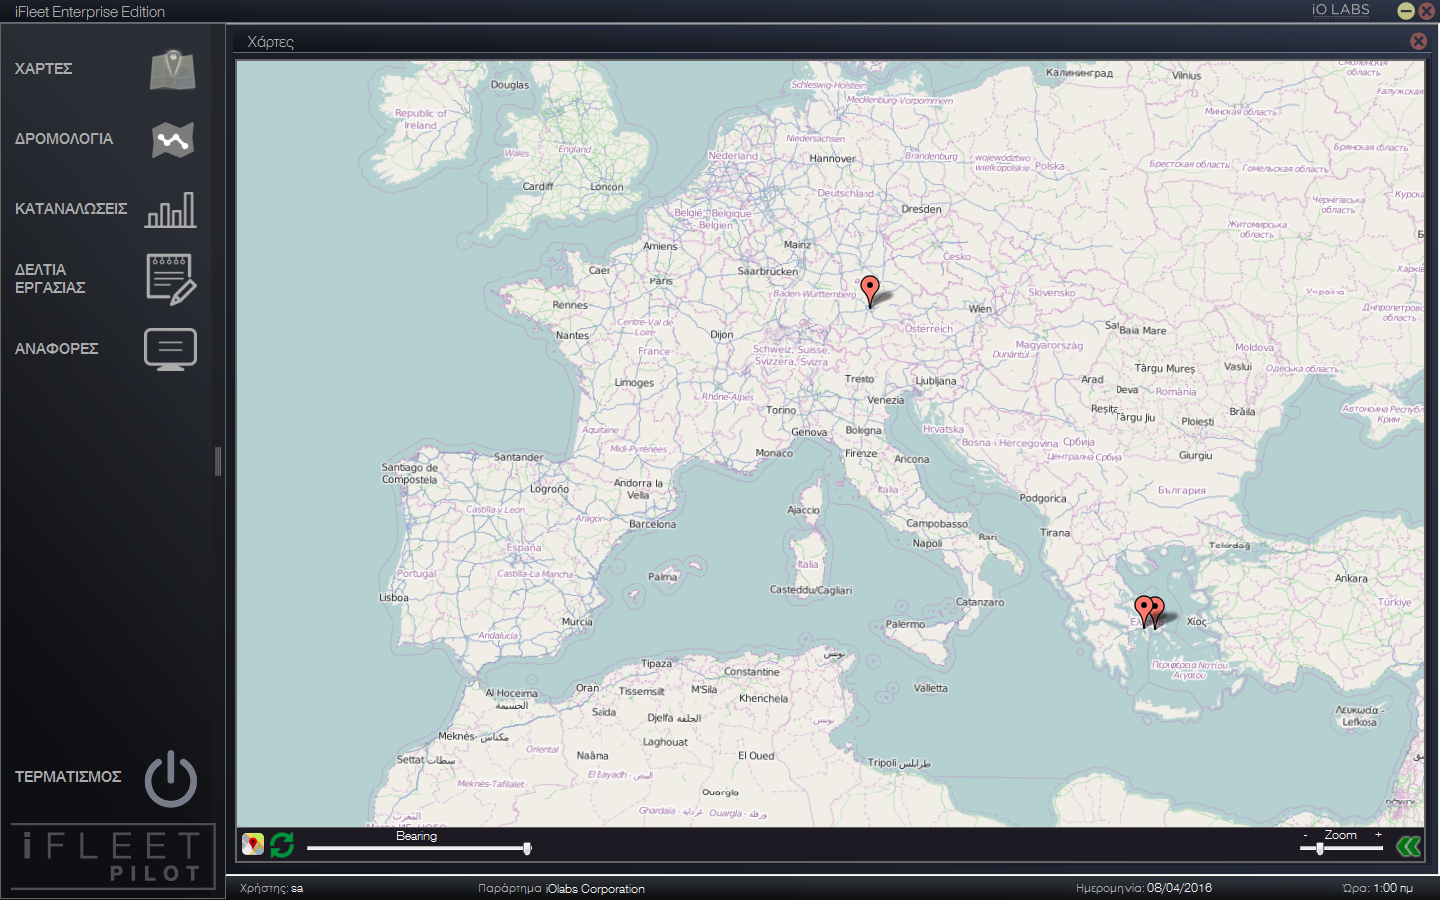Click the Bearing slider handle
The image size is (1440, 900).
[527, 848]
